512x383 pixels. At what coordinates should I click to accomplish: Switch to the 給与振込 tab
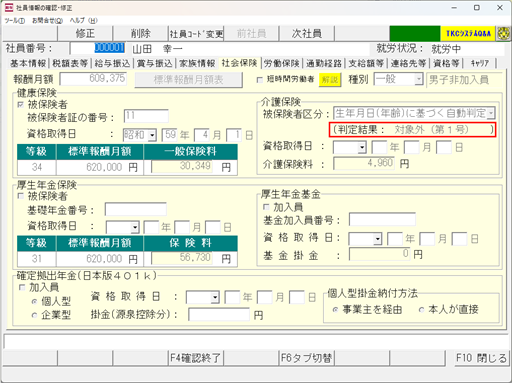click(112, 63)
